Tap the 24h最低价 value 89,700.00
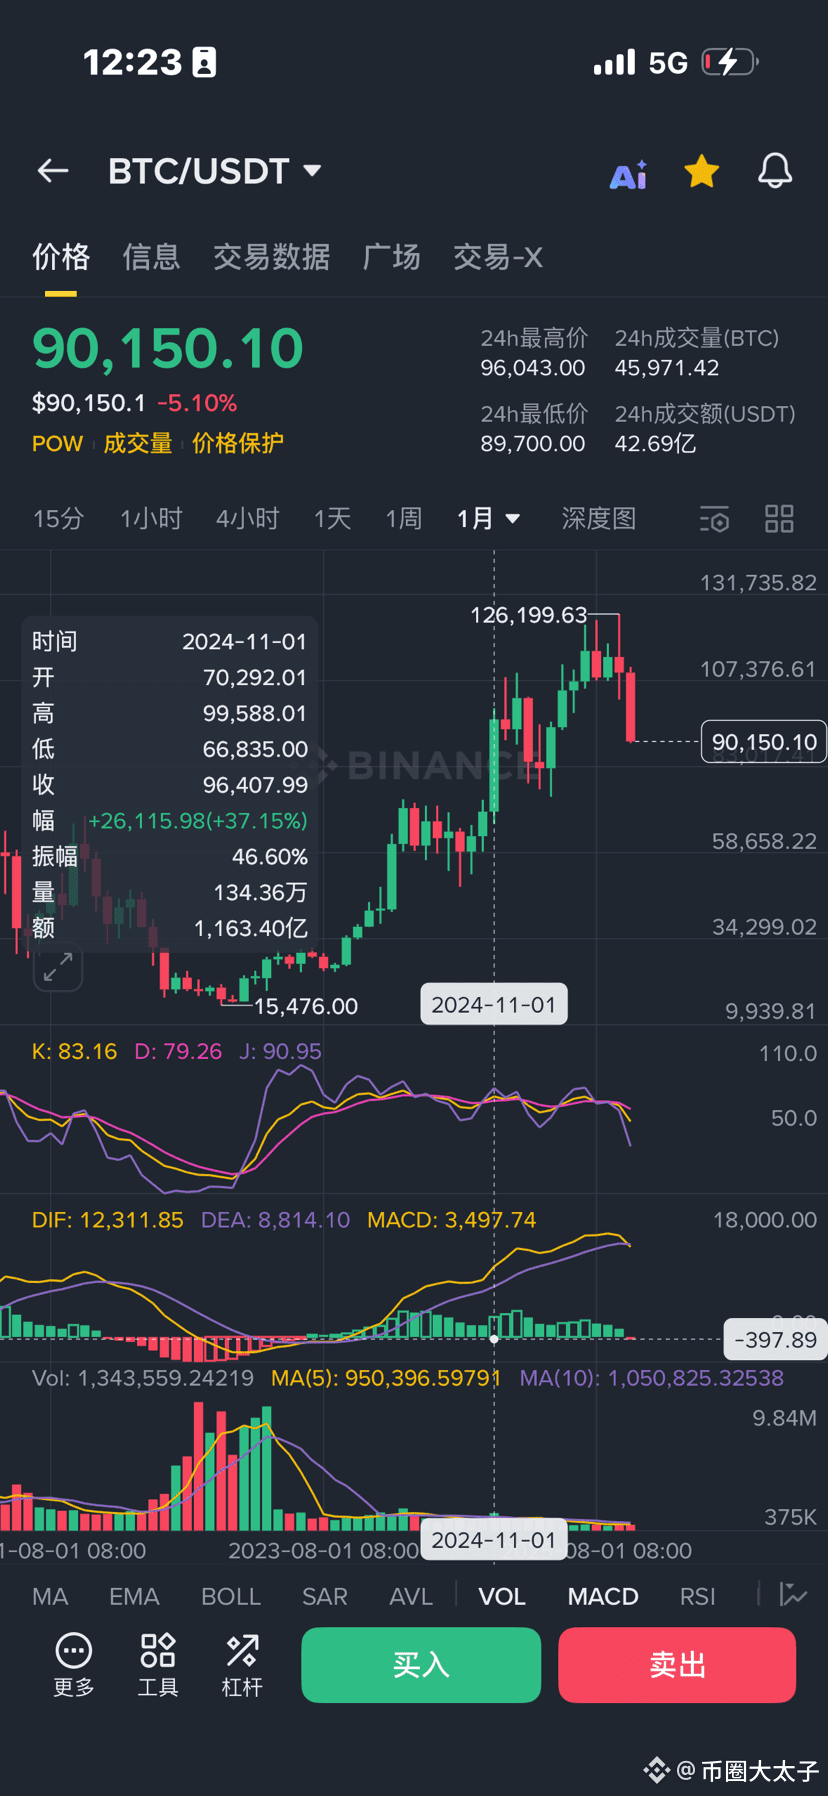Viewport: 828px width, 1796px height. pos(533,443)
